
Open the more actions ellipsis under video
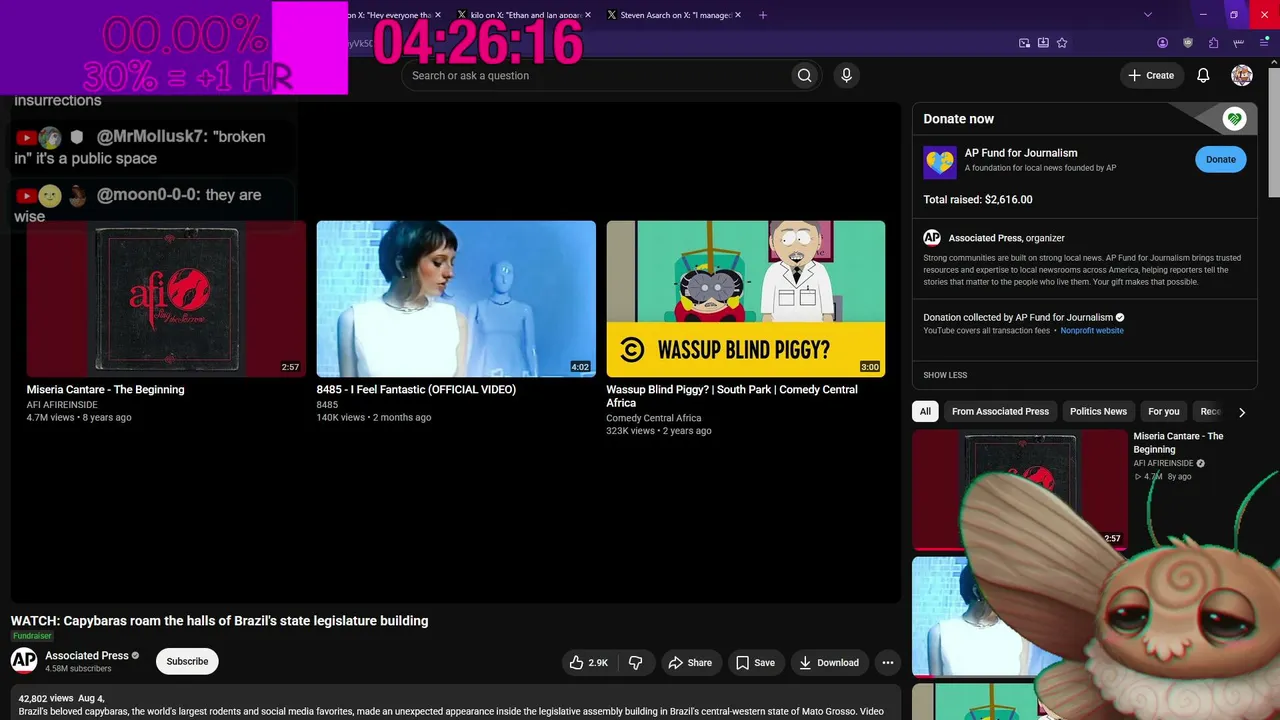click(x=887, y=662)
